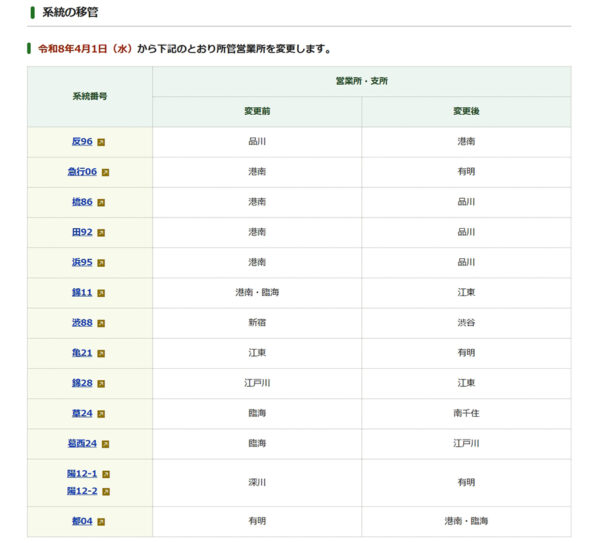The height and width of the screenshot is (543, 600).
Task: Click the external-link icon beside 葛西24
Action: 105,444
